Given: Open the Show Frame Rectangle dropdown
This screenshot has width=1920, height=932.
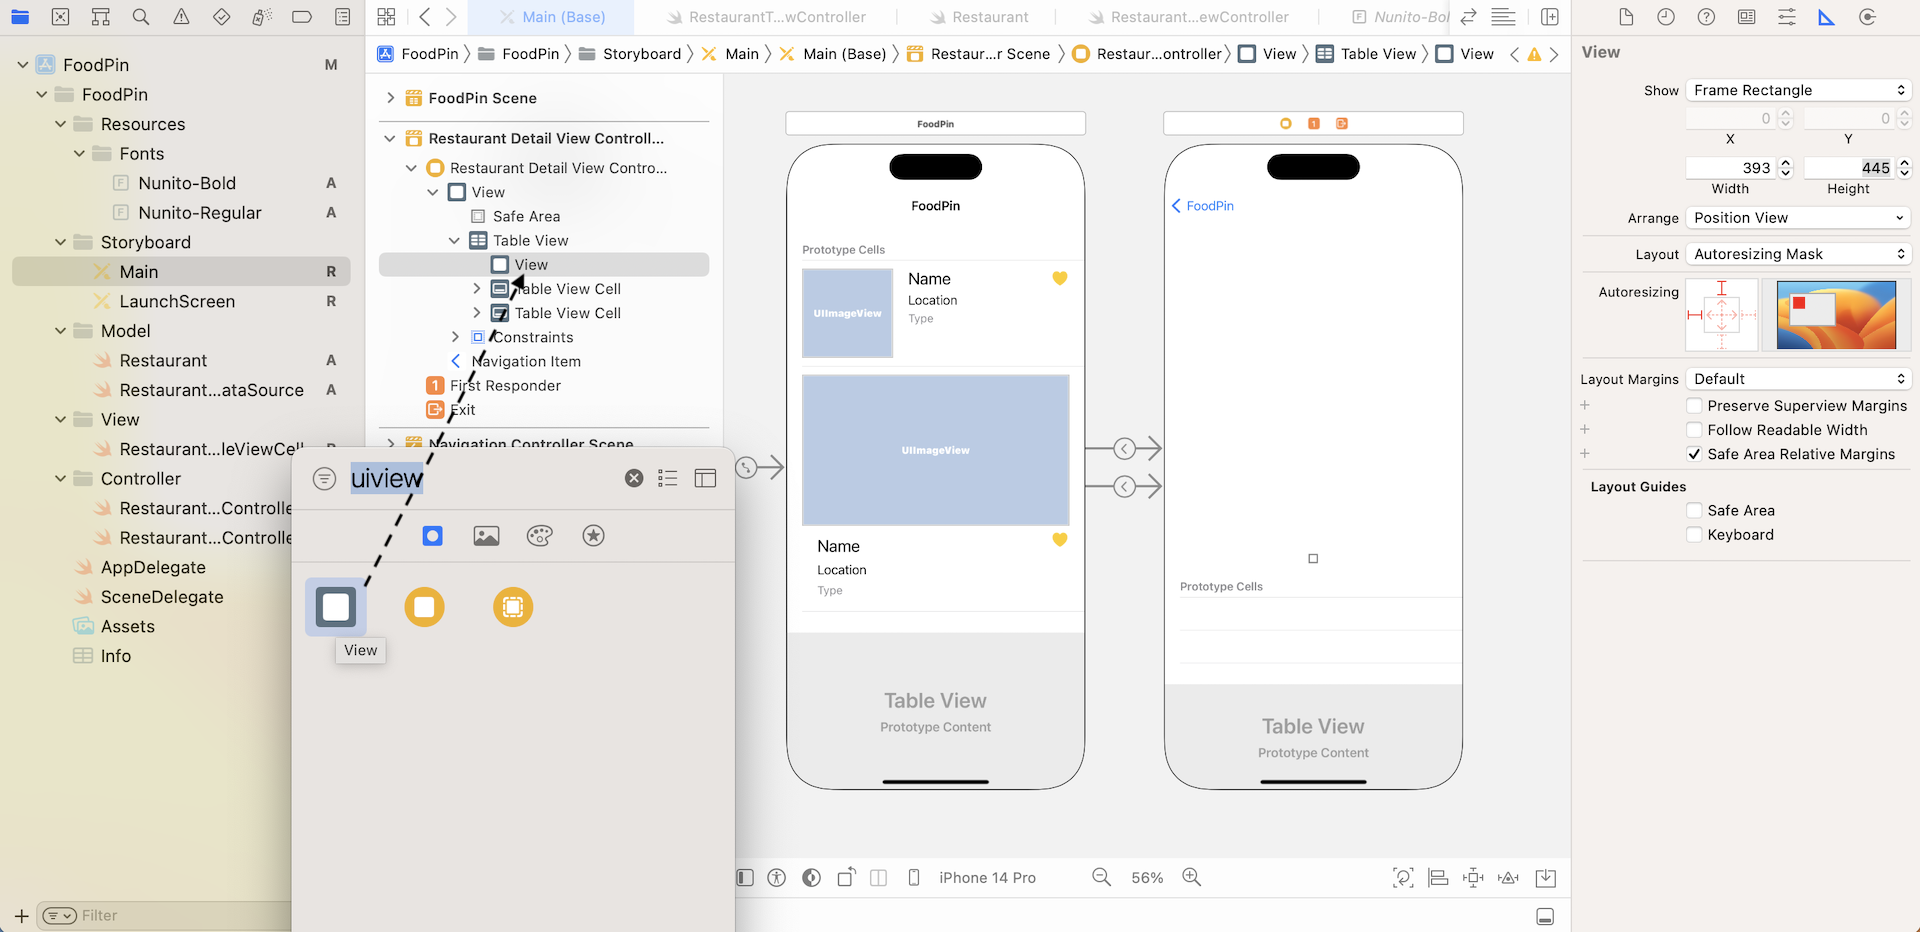Looking at the screenshot, I should pyautogui.click(x=1798, y=90).
